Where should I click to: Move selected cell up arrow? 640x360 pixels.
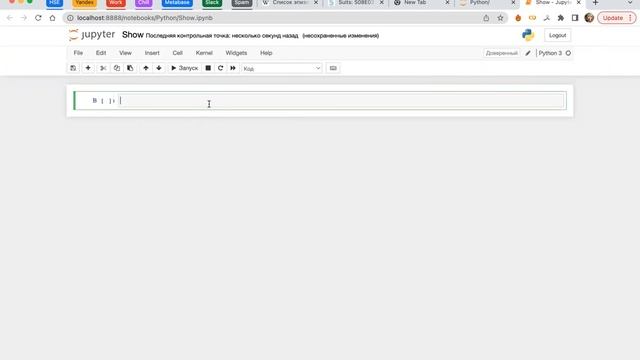(x=146, y=68)
